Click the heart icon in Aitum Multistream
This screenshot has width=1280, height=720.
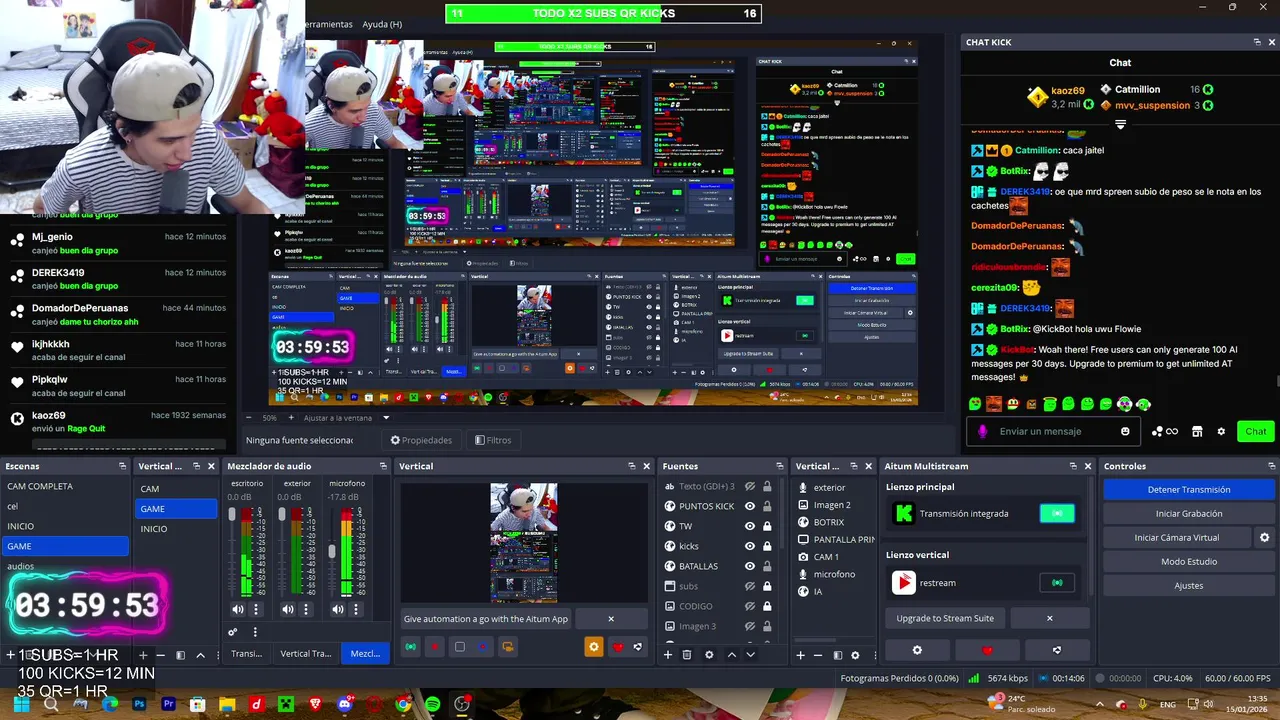988,650
